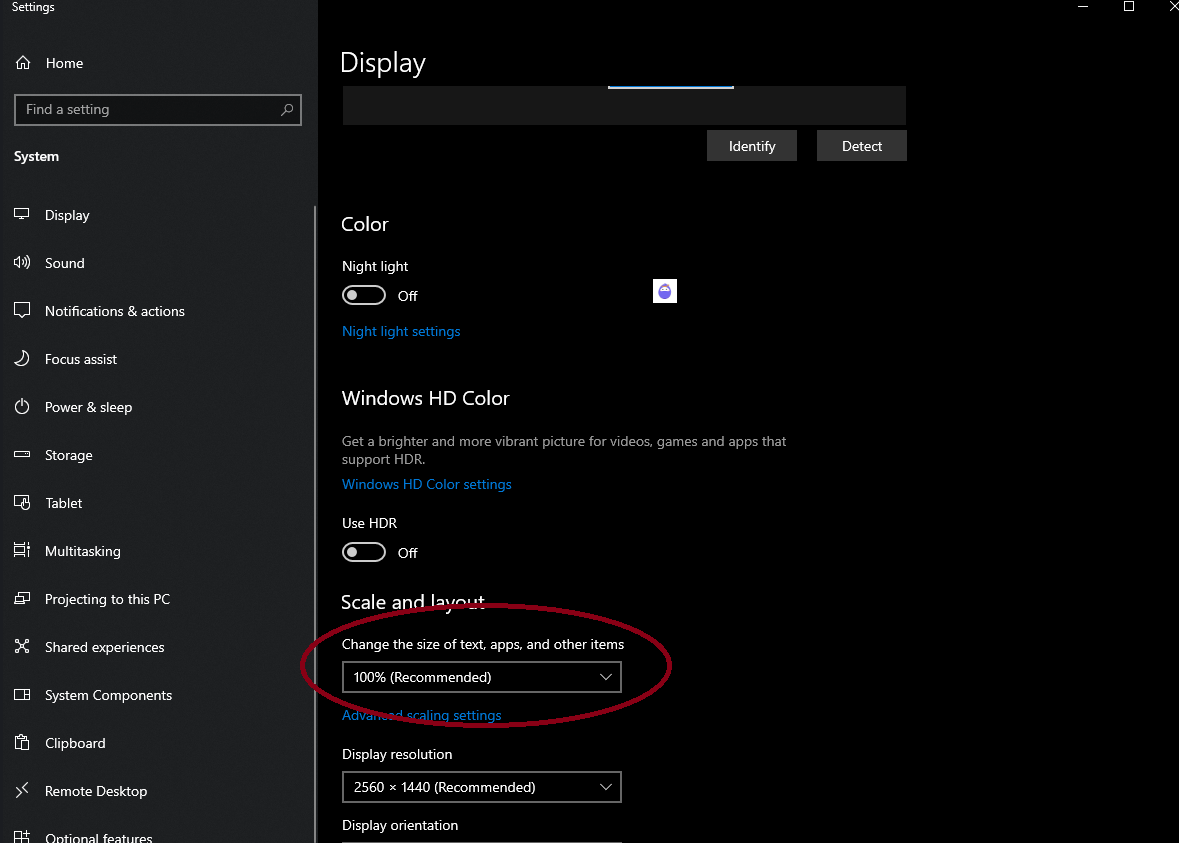Enable the Use HDR toggle
Image resolution: width=1179 pixels, height=843 pixels.
(364, 552)
